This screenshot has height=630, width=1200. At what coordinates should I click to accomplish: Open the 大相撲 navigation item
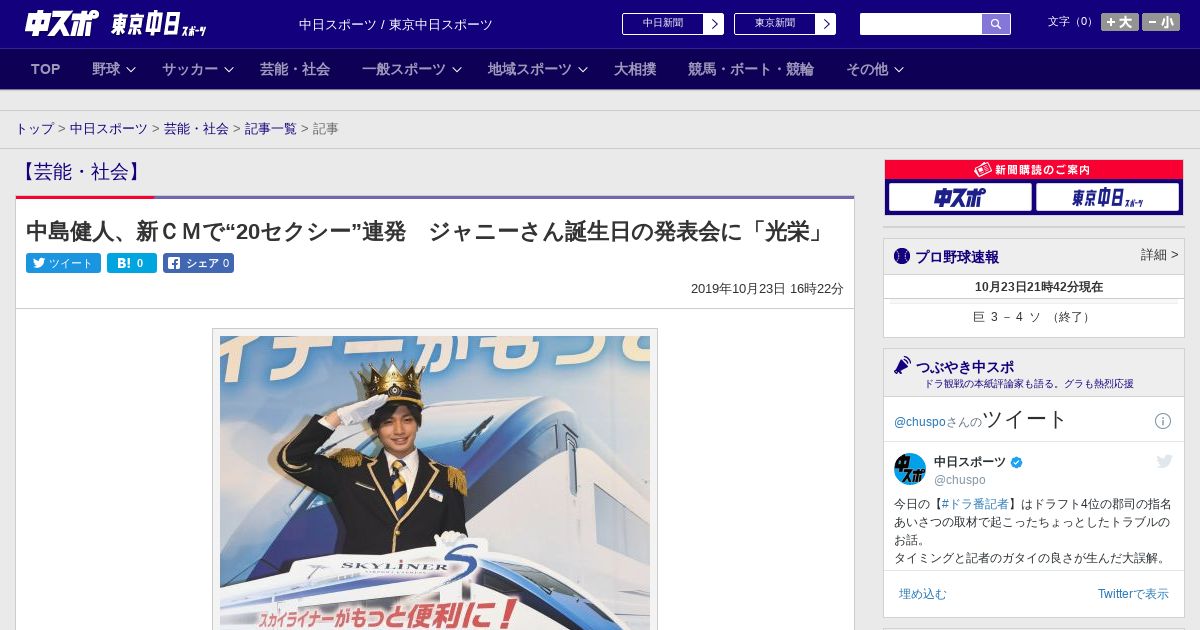635,69
